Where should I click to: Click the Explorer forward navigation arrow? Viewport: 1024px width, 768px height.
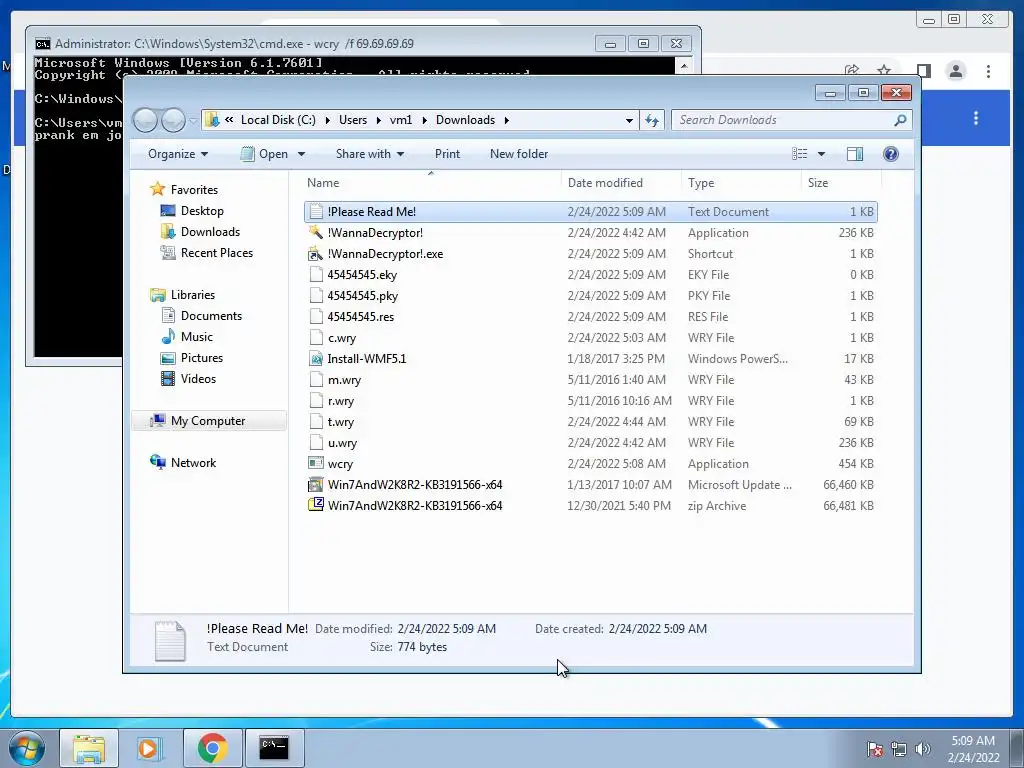pyautogui.click(x=173, y=120)
